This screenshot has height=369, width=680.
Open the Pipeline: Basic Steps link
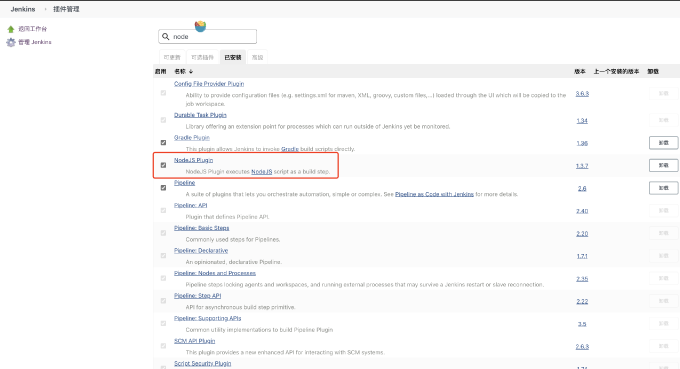tap(202, 228)
